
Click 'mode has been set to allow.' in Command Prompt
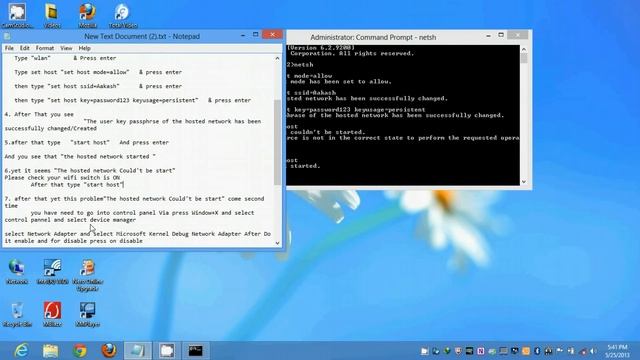[340, 82]
